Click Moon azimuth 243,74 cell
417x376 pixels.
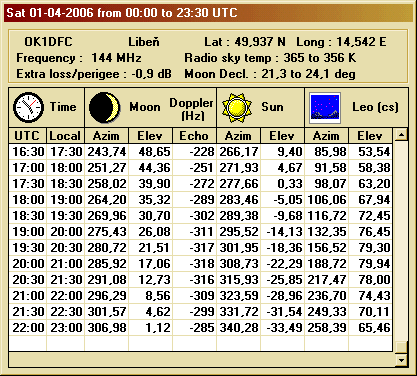107,152
